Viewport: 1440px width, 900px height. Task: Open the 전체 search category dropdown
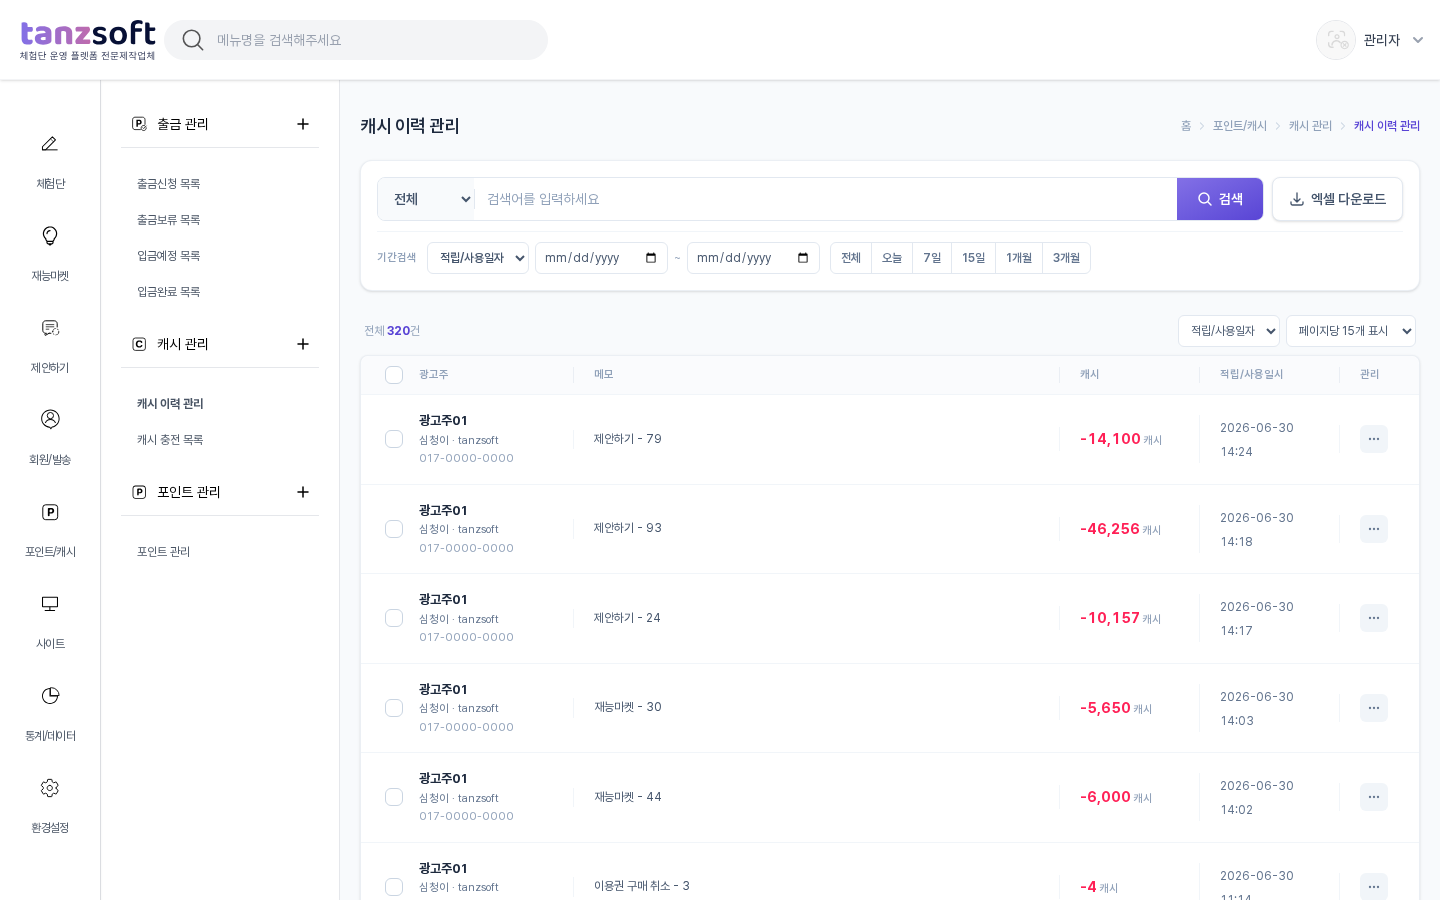pos(426,199)
